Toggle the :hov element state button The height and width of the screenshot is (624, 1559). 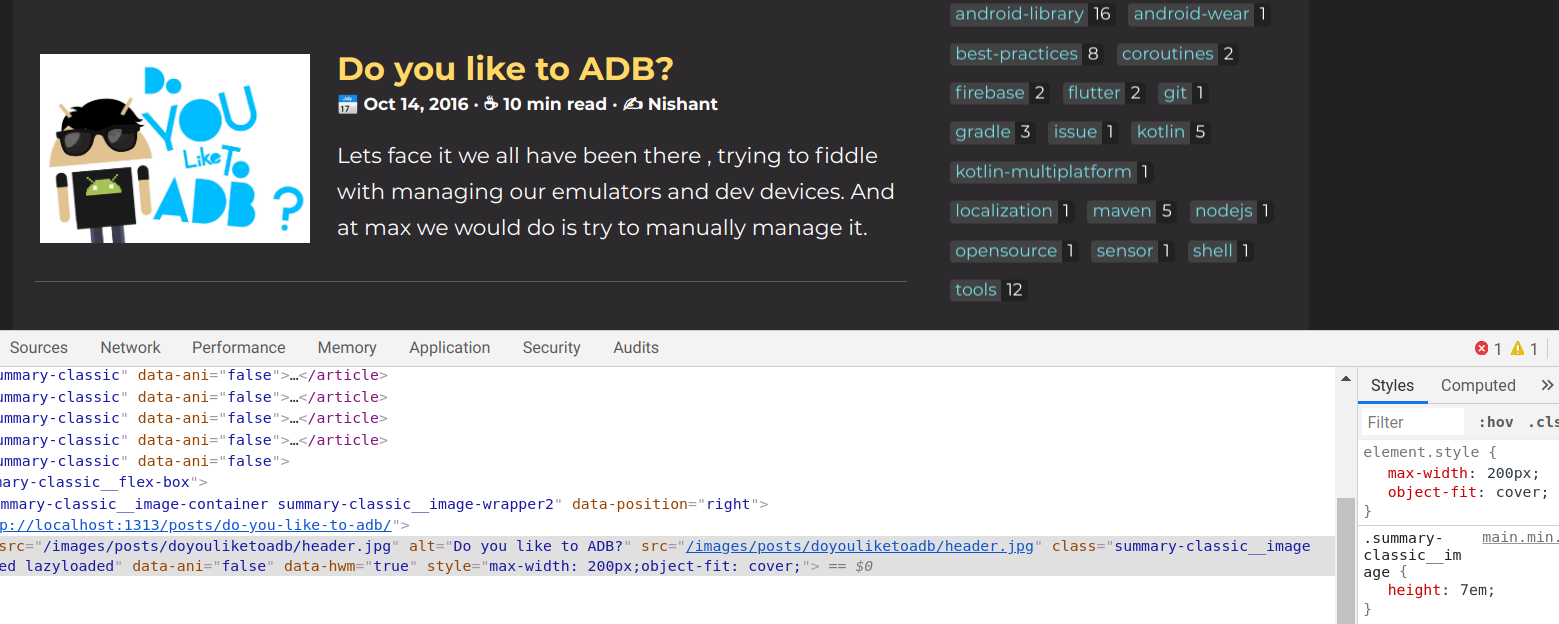[1496, 422]
